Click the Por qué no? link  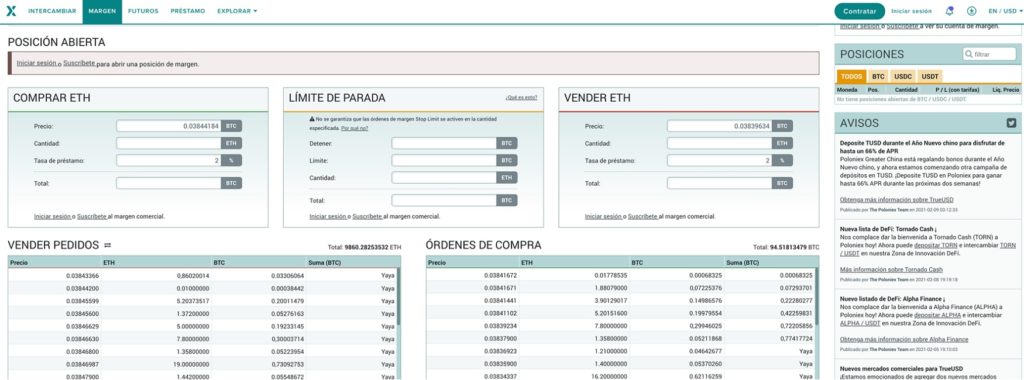click(x=355, y=128)
